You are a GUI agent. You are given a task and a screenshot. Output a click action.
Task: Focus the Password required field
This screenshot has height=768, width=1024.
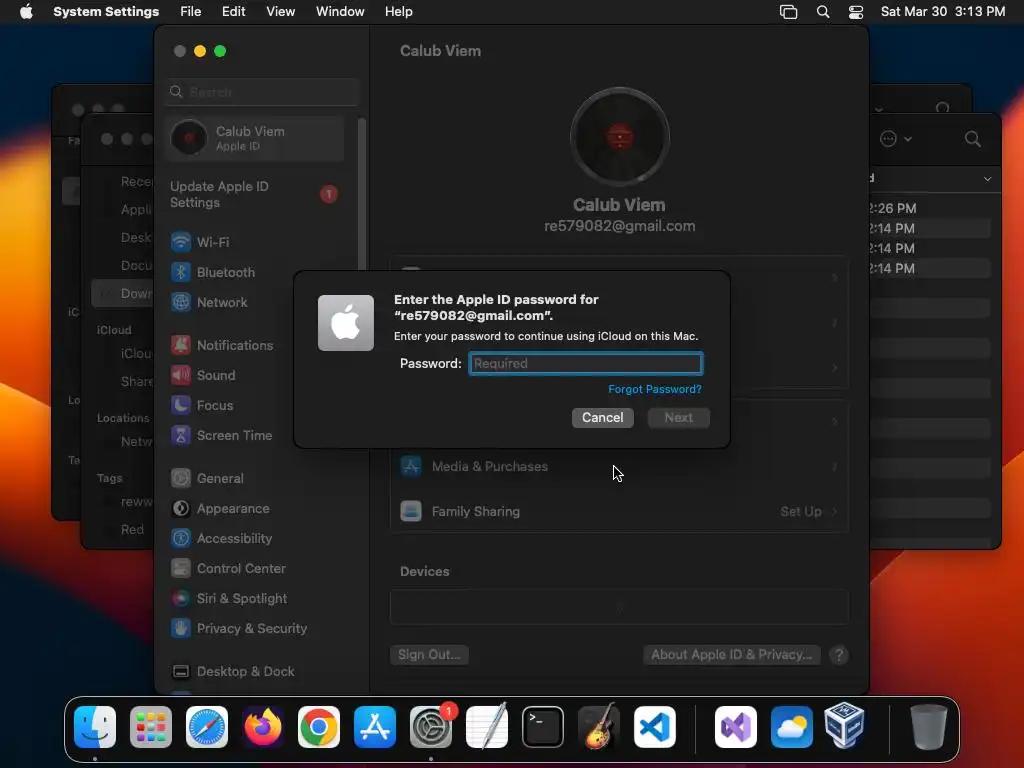pos(586,364)
